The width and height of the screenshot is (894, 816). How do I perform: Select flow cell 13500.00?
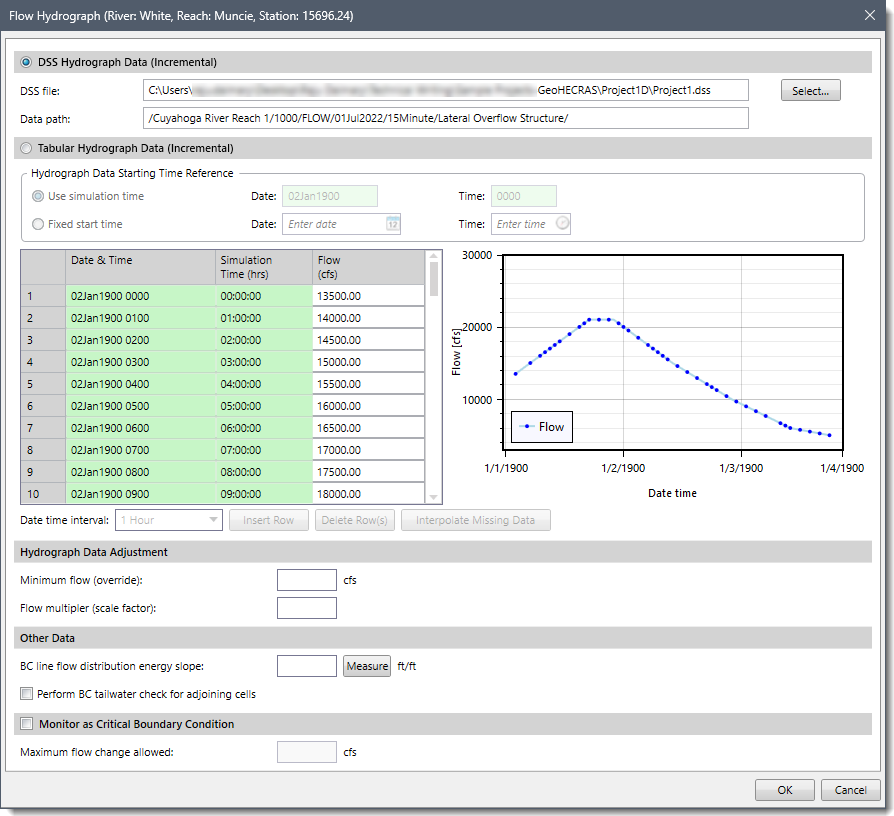pyautogui.click(x=368, y=296)
